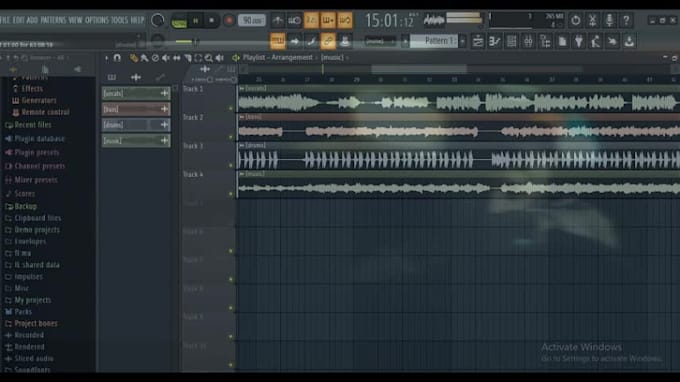Click the download arrow tray icon

click(629, 41)
